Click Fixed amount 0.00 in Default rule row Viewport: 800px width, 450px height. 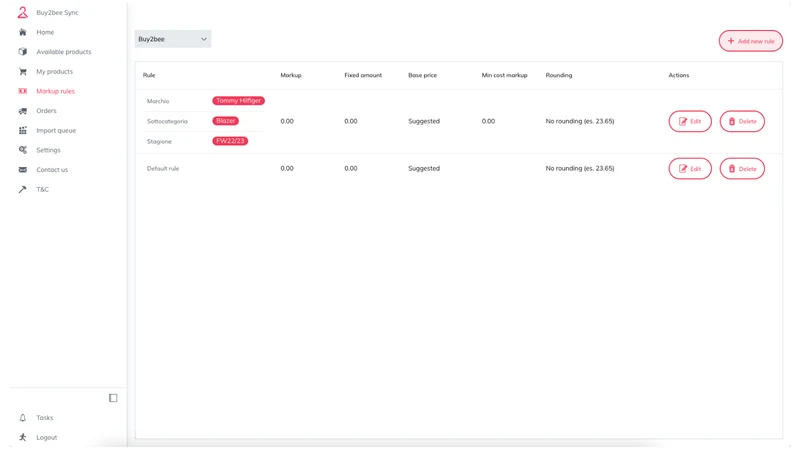[351, 168]
